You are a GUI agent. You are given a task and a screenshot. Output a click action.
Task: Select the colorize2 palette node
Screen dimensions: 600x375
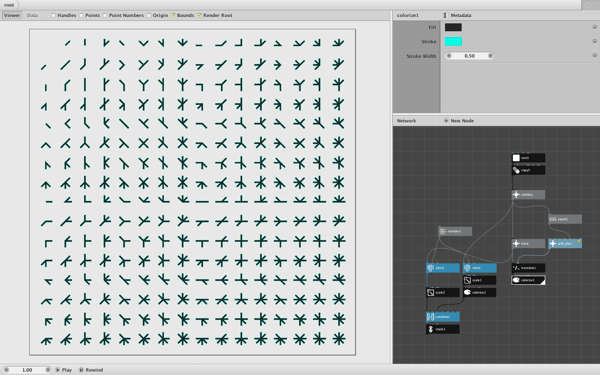click(479, 292)
